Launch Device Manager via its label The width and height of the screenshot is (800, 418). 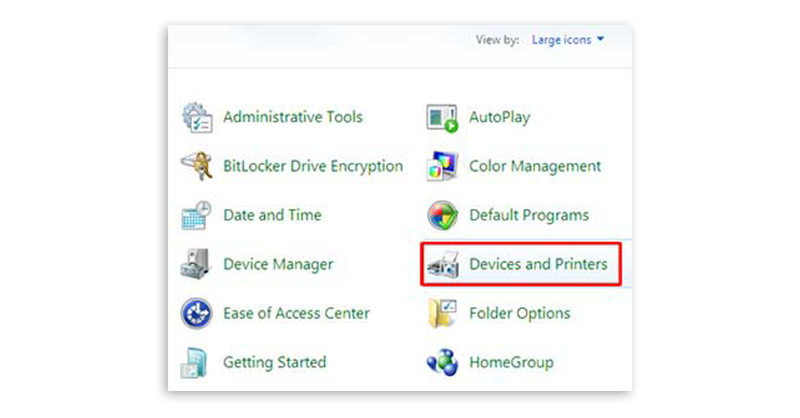pyautogui.click(x=278, y=264)
